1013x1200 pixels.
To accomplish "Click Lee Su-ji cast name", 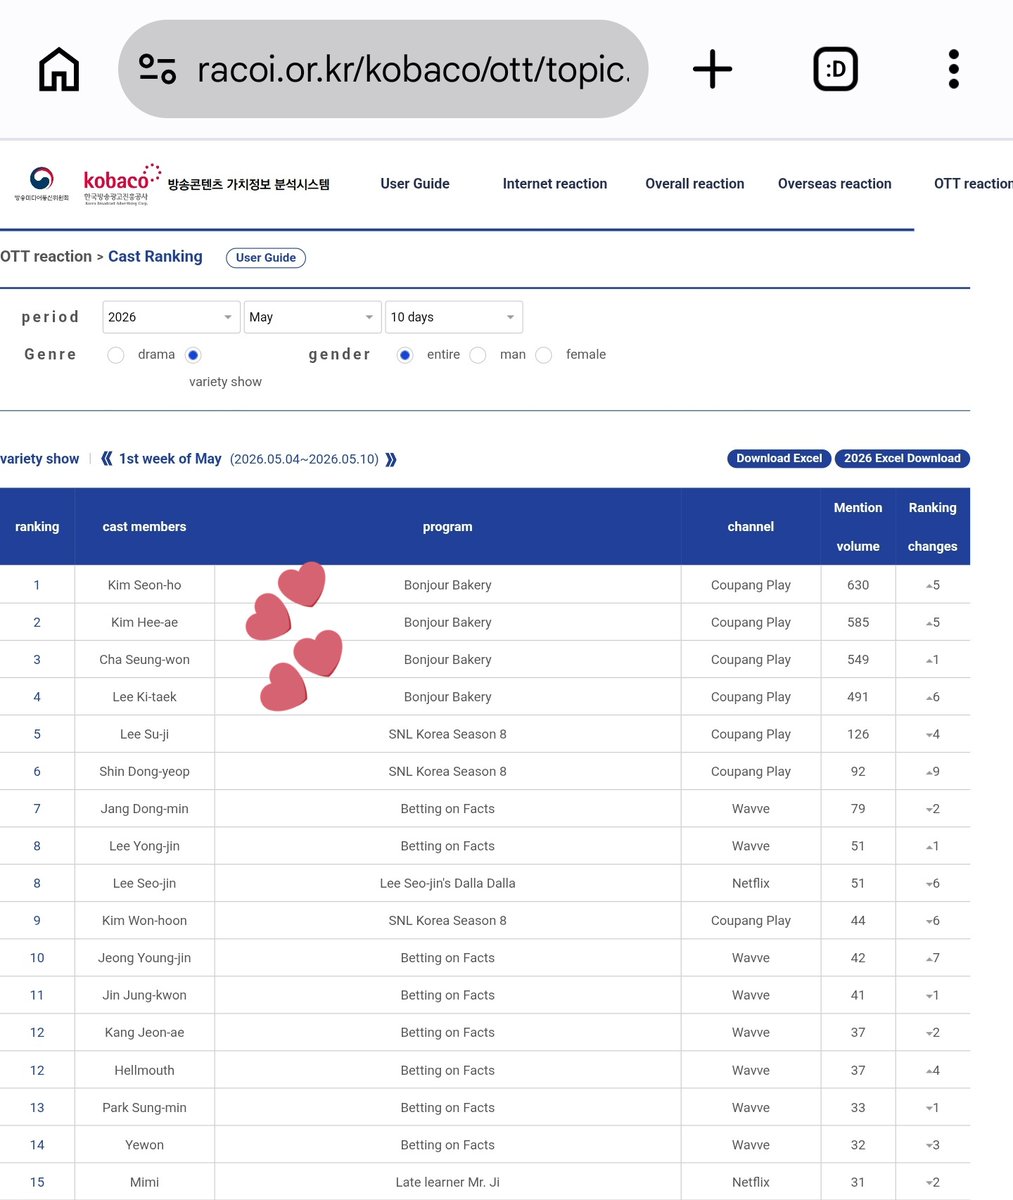I will 144,734.
